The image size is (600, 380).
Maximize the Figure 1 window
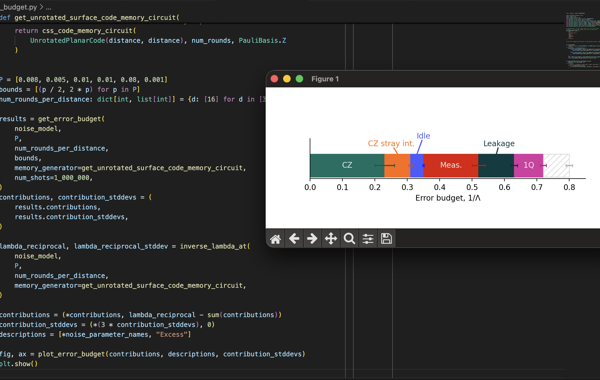pyautogui.click(x=300, y=79)
